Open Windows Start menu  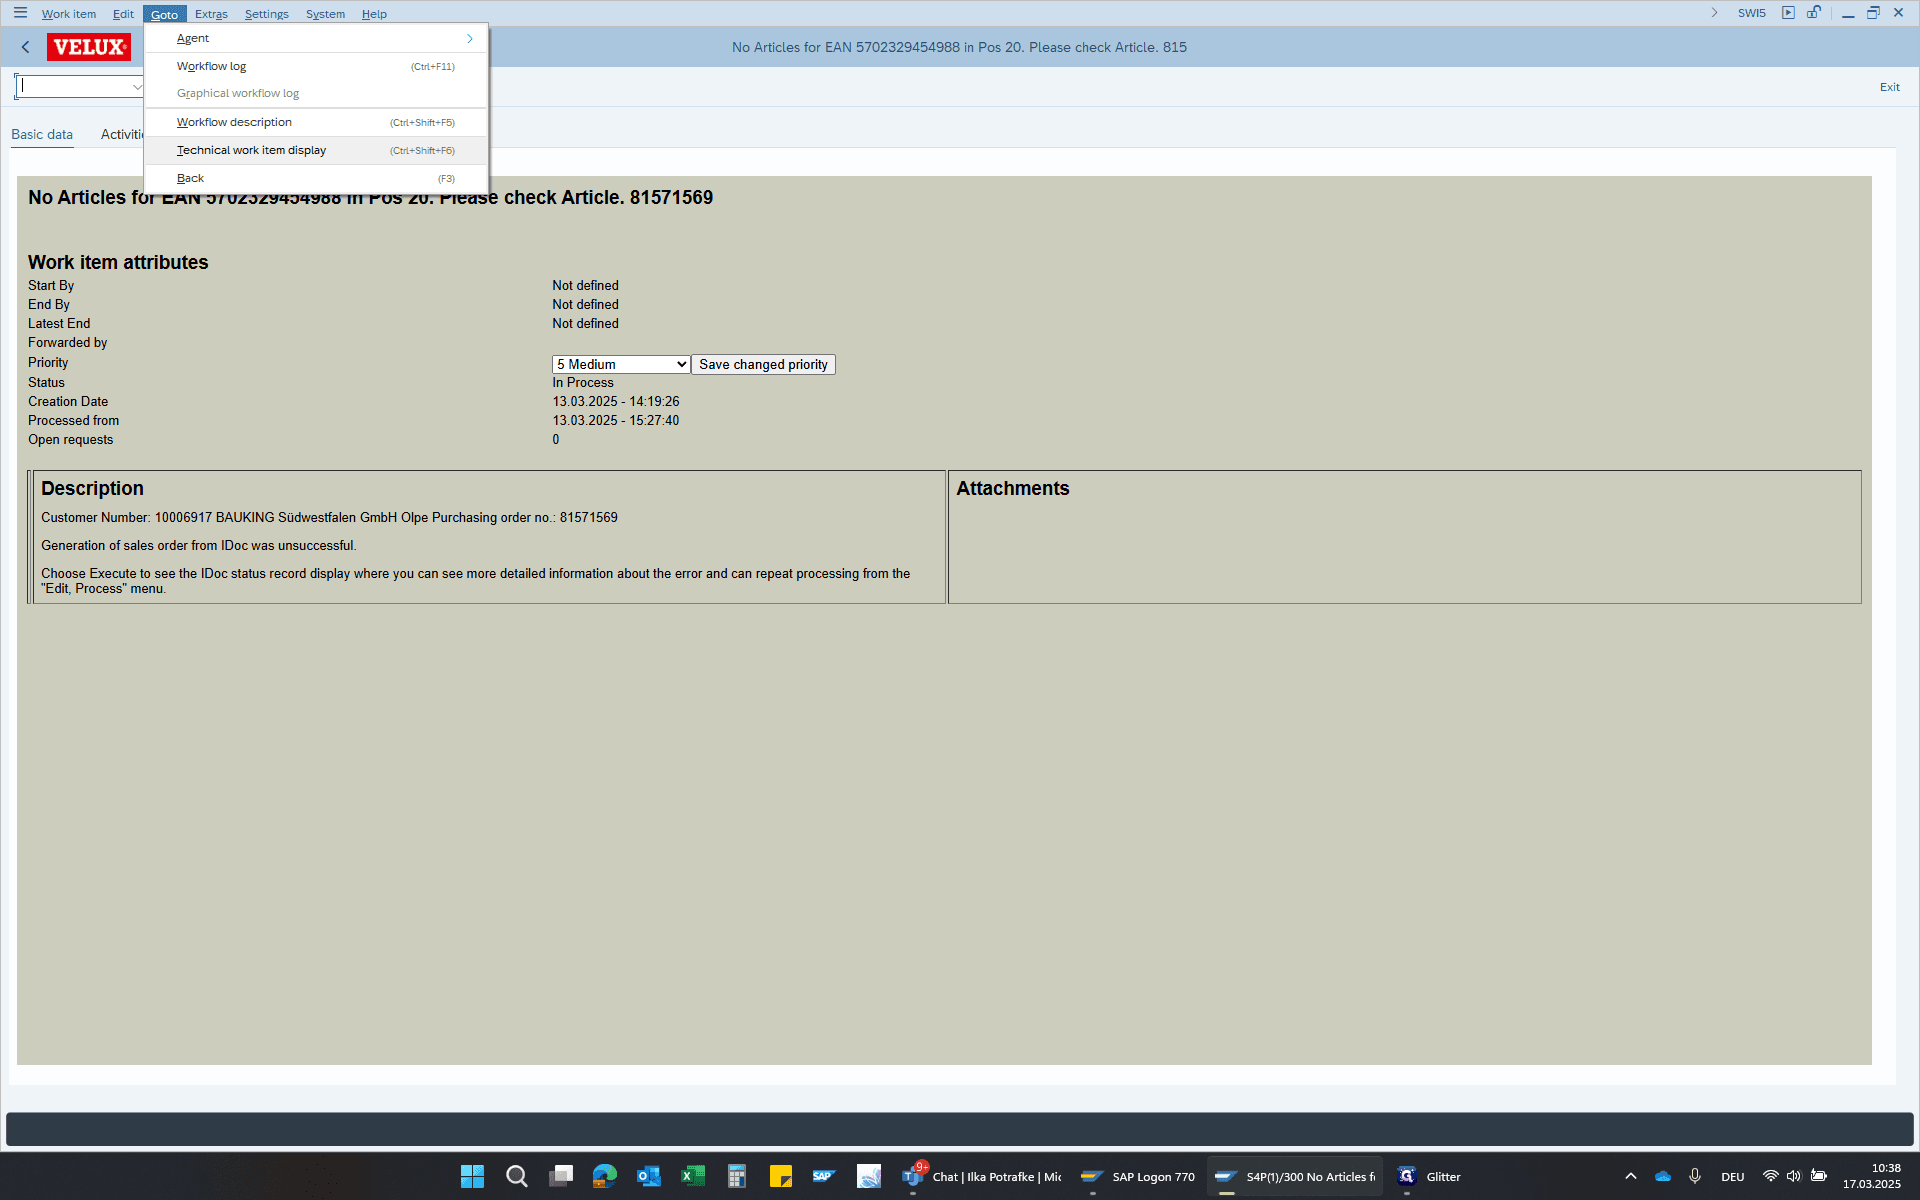(x=472, y=1176)
